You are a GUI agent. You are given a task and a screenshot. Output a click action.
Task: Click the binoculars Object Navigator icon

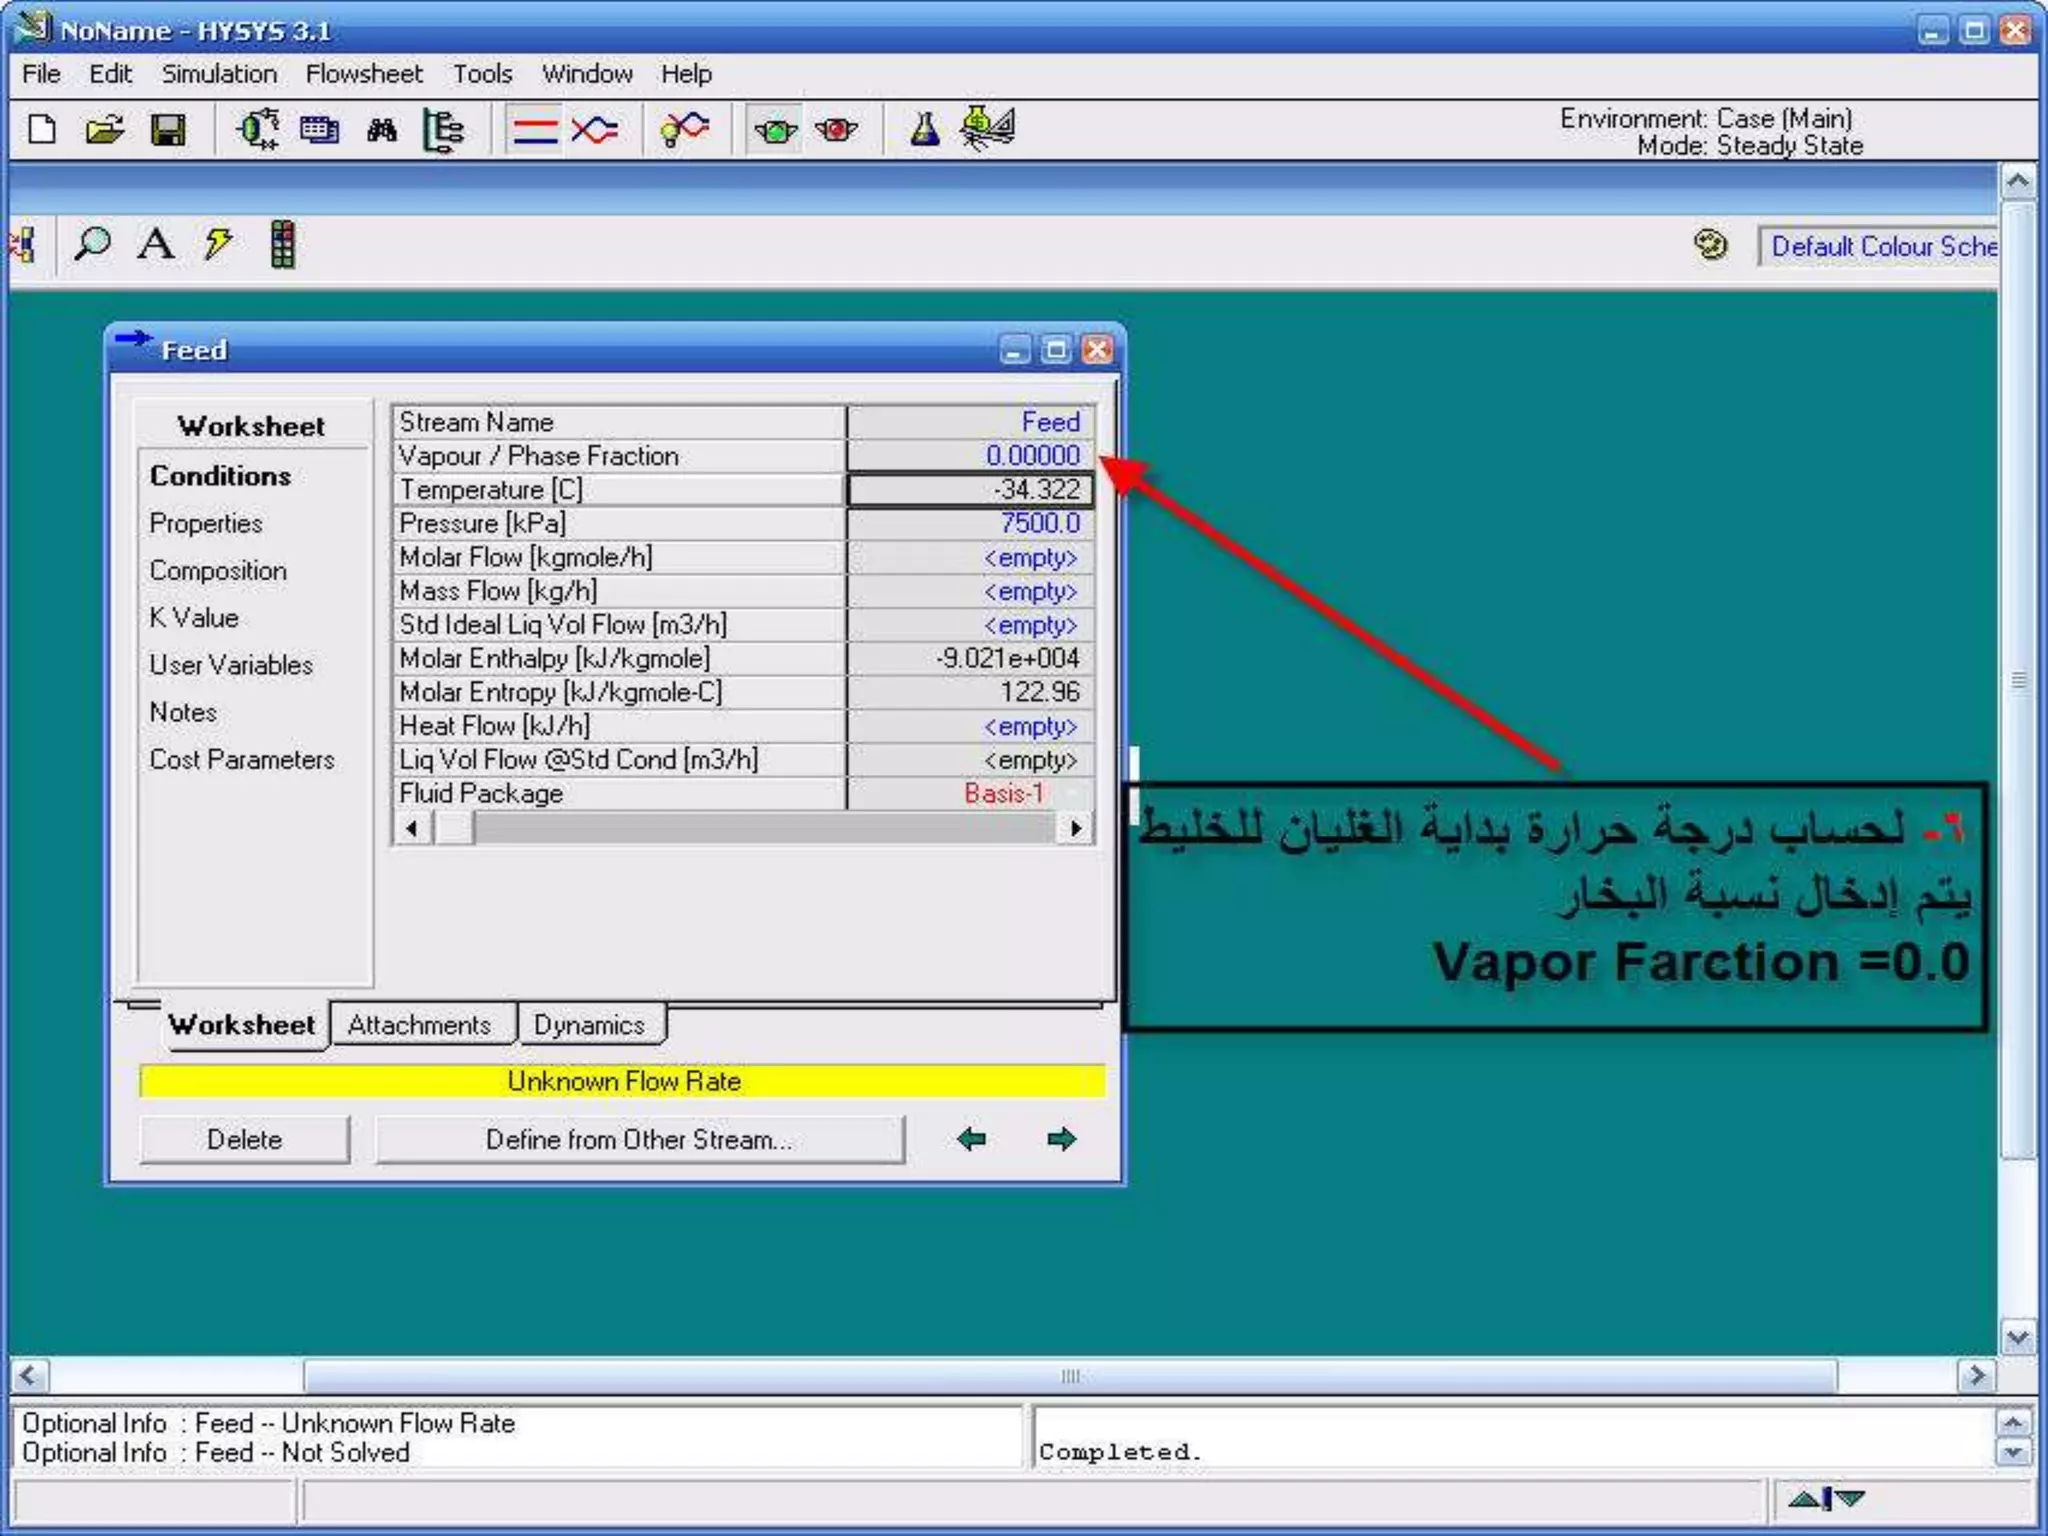[381, 130]
